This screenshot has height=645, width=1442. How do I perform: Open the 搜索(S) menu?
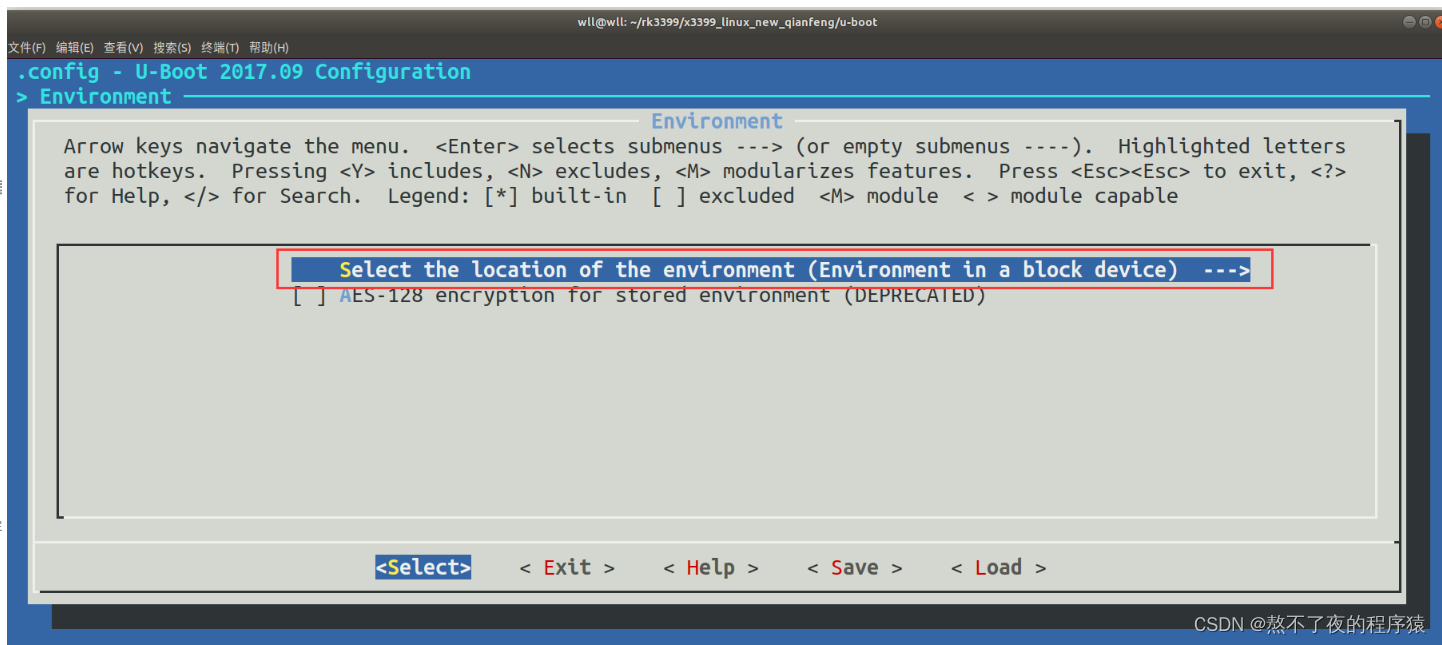[172, 47]
